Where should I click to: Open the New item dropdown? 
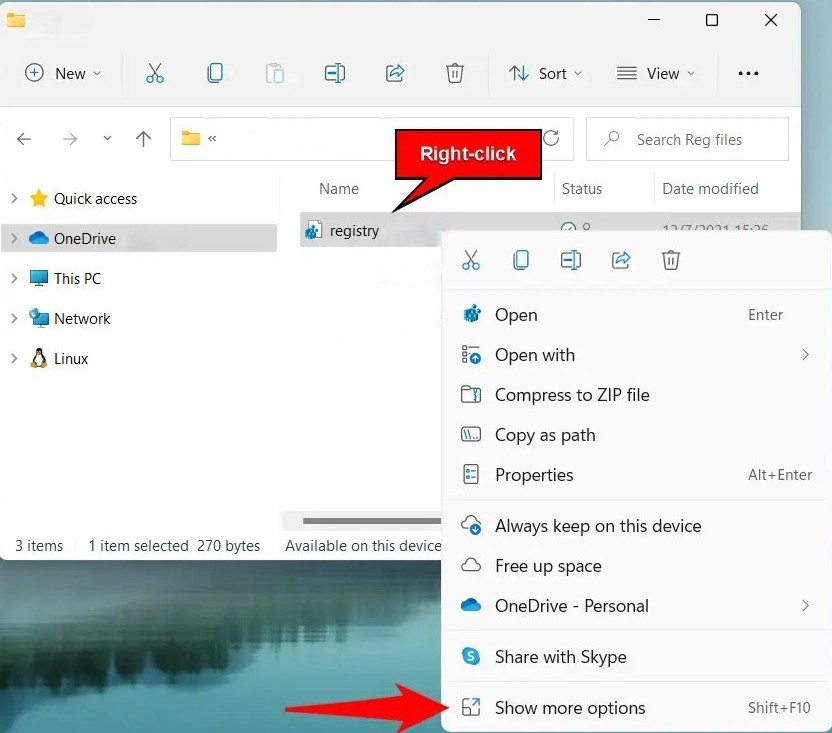click(63, 73)
